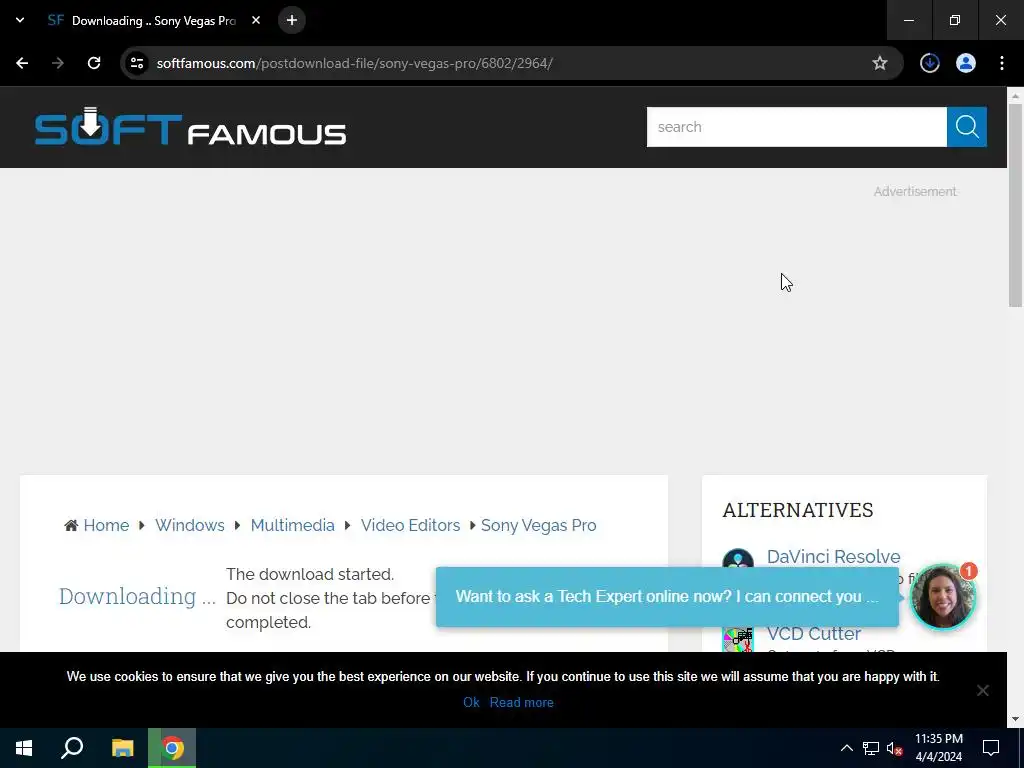Click the blue magnifier search button
The image size is (1024, 768).
(x=967, y=127)
